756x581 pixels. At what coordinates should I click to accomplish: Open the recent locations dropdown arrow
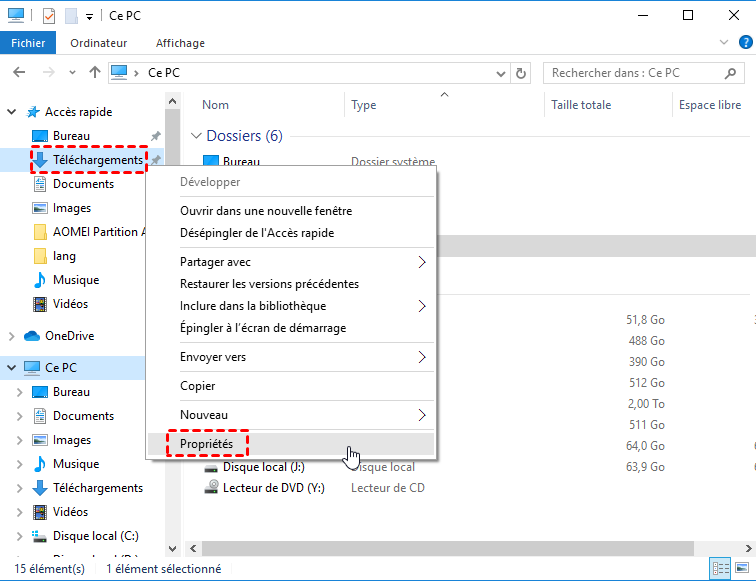72,73
